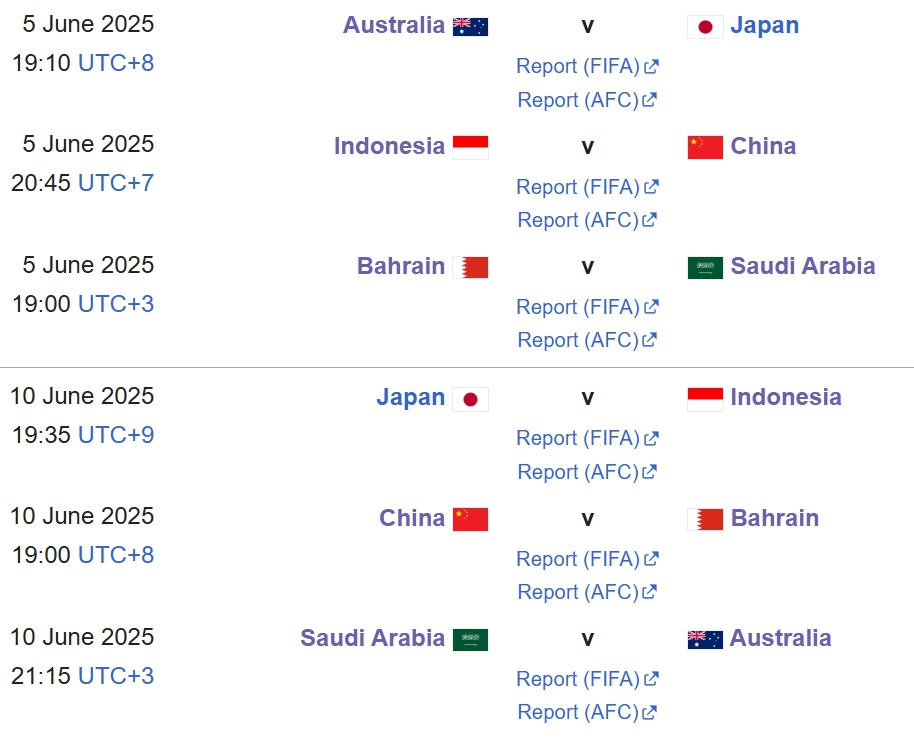This screenshot has width=914, height=748.
Task: Click Japan flag beside Australia v Japan
Action: [705, 26]
